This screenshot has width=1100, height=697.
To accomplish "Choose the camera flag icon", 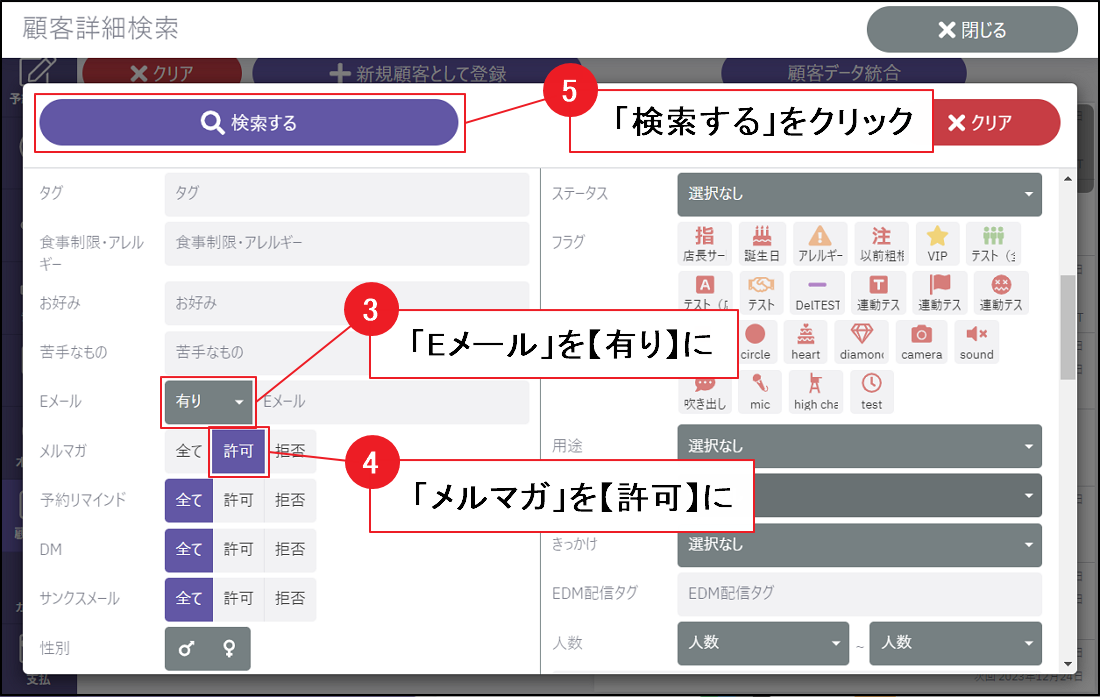I will click(921, 341).
